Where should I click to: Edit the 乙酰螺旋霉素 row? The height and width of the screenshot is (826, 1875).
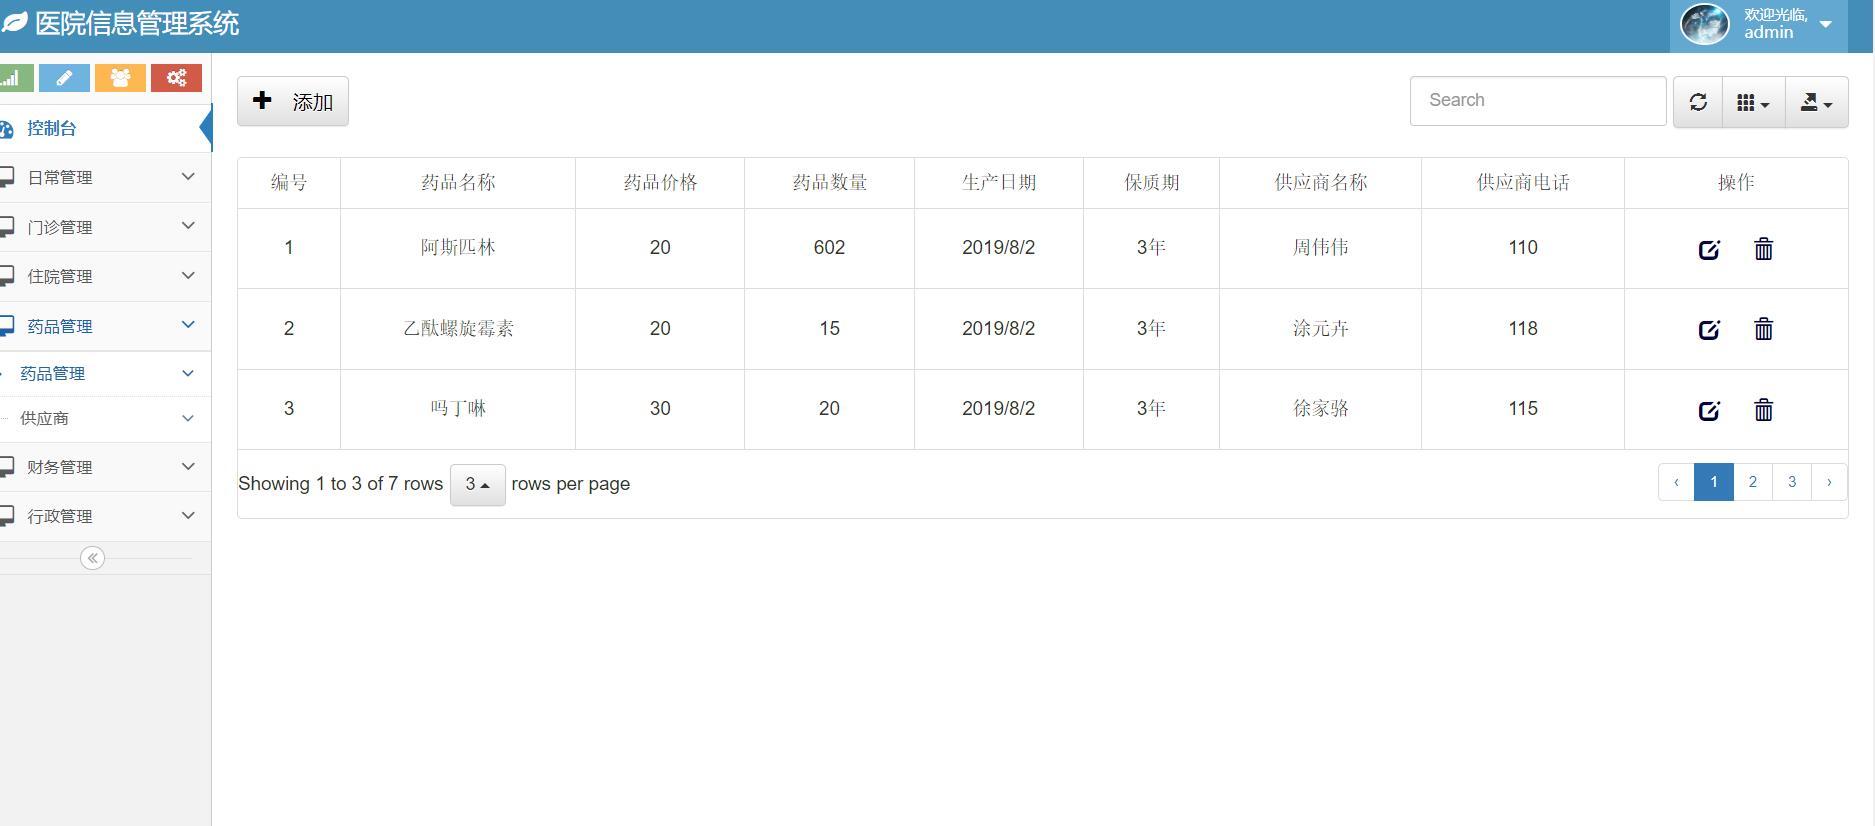pos(1709,329)
